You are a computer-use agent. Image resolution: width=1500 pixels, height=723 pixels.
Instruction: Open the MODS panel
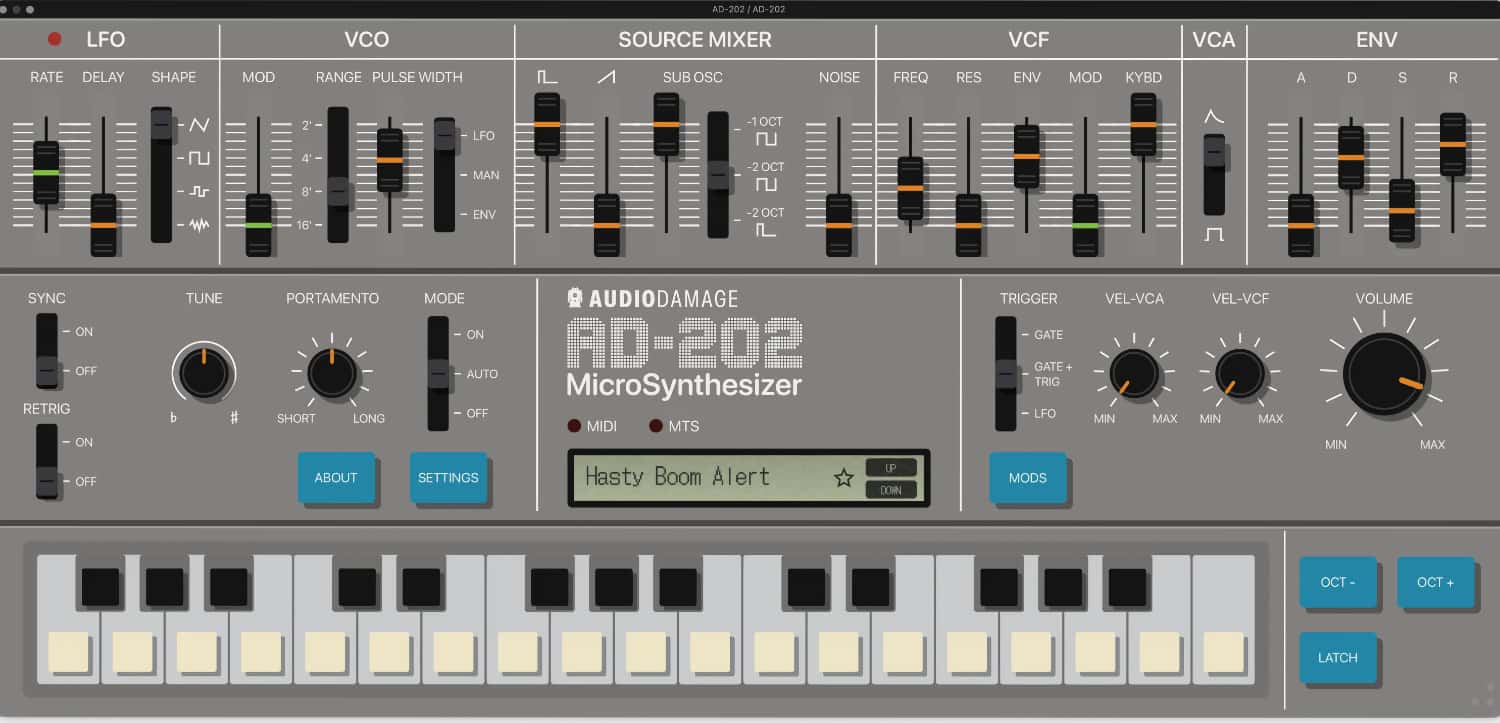(x=1028, y=477)
